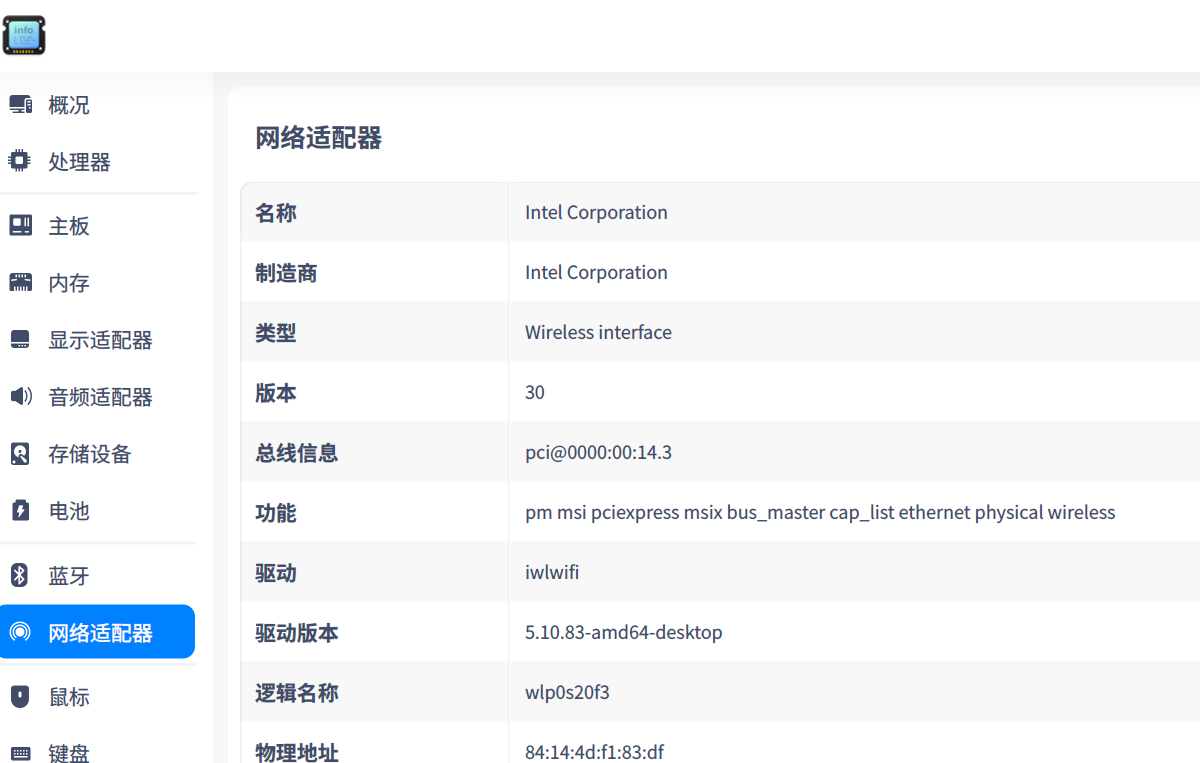Select the 内存 memory module icon
This screenshot has height=763, width=1200.
pos(20,283)
